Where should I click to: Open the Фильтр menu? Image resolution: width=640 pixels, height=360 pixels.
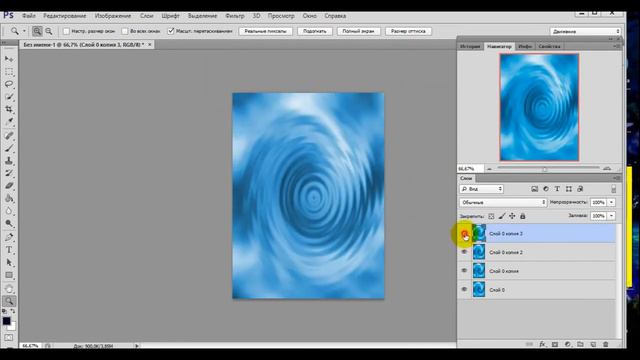pyautogui.click(x=235, y=16)
